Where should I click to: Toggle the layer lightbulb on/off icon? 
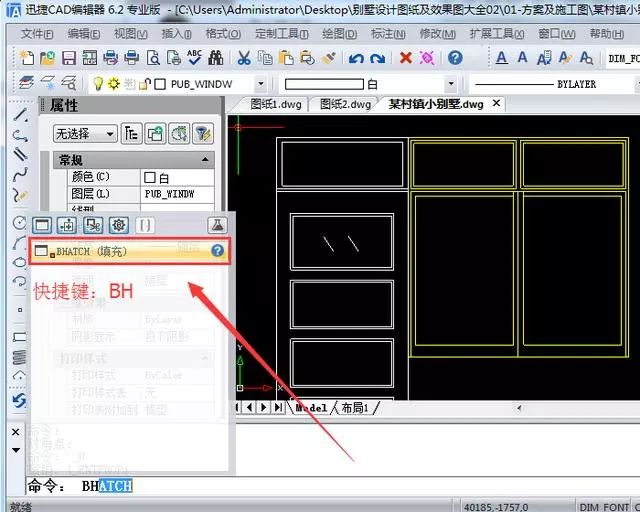coord(98,84)
